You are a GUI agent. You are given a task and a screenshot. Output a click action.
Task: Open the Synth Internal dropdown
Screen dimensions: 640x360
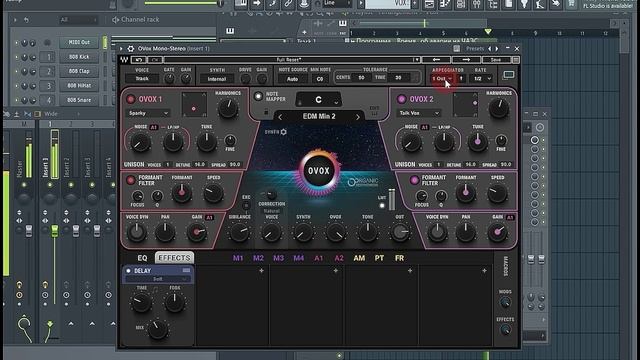tap(217, 79)
